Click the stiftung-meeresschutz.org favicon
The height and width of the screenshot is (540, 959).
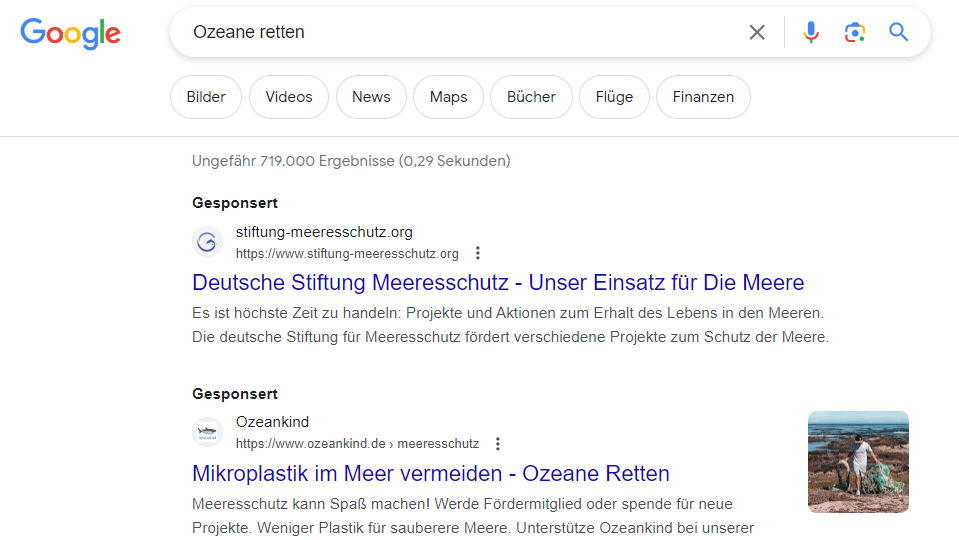click(207, 242)
